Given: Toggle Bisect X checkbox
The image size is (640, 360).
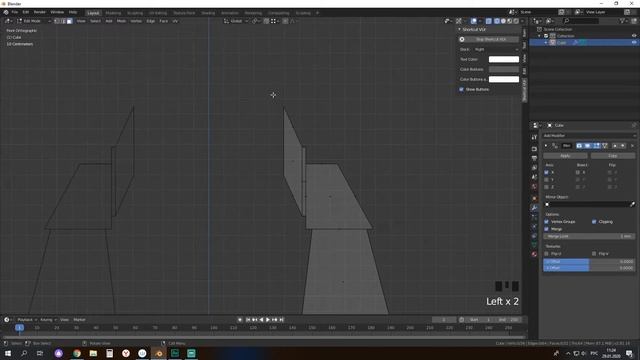Looking at the screenshot, I should click(x=578, y=172).
